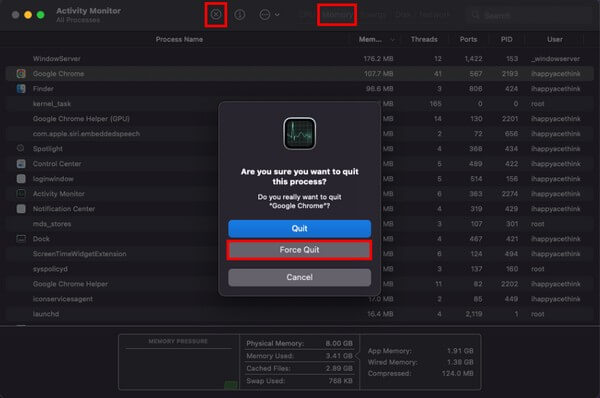Viewport: 600px width, 398px height.
Task: Sort by PID column header
Action: point(506,39)
